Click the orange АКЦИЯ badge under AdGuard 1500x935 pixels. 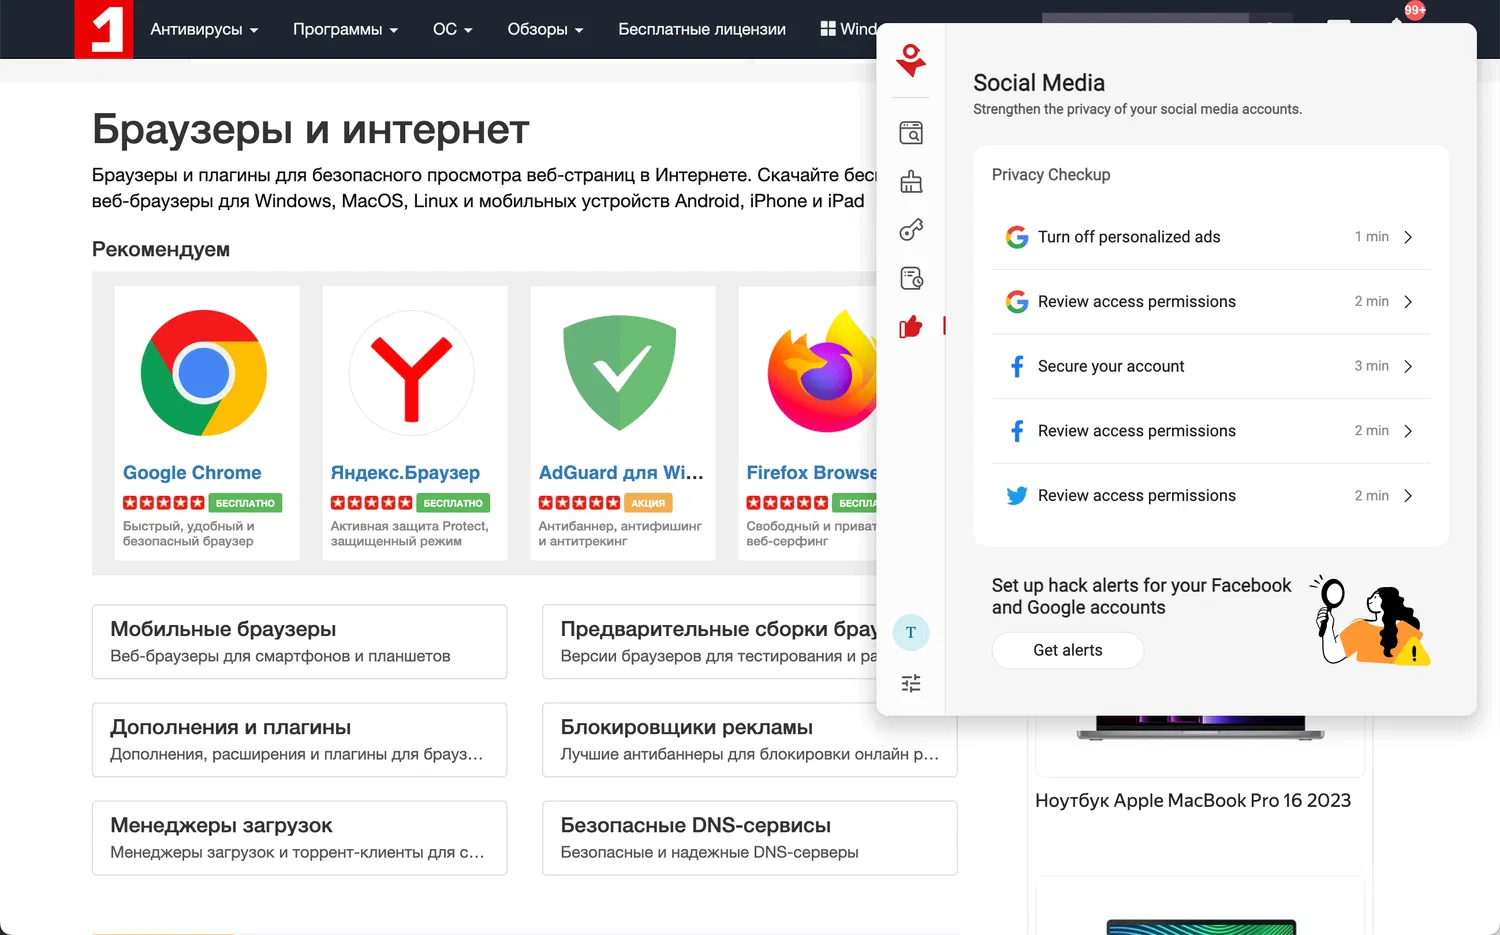pos(648,503)
